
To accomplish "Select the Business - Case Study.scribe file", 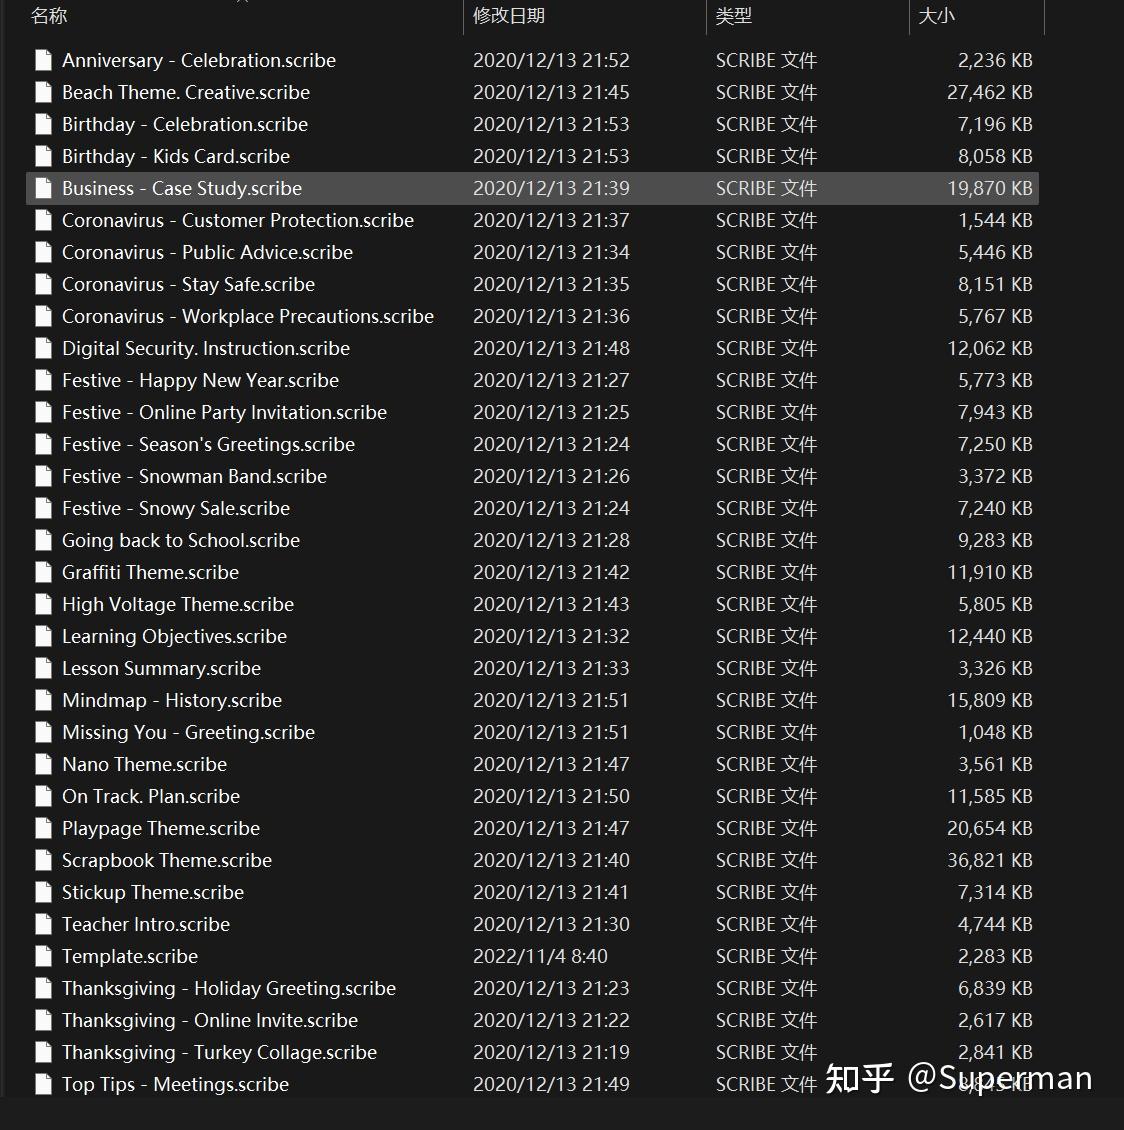I will point(182,188).
